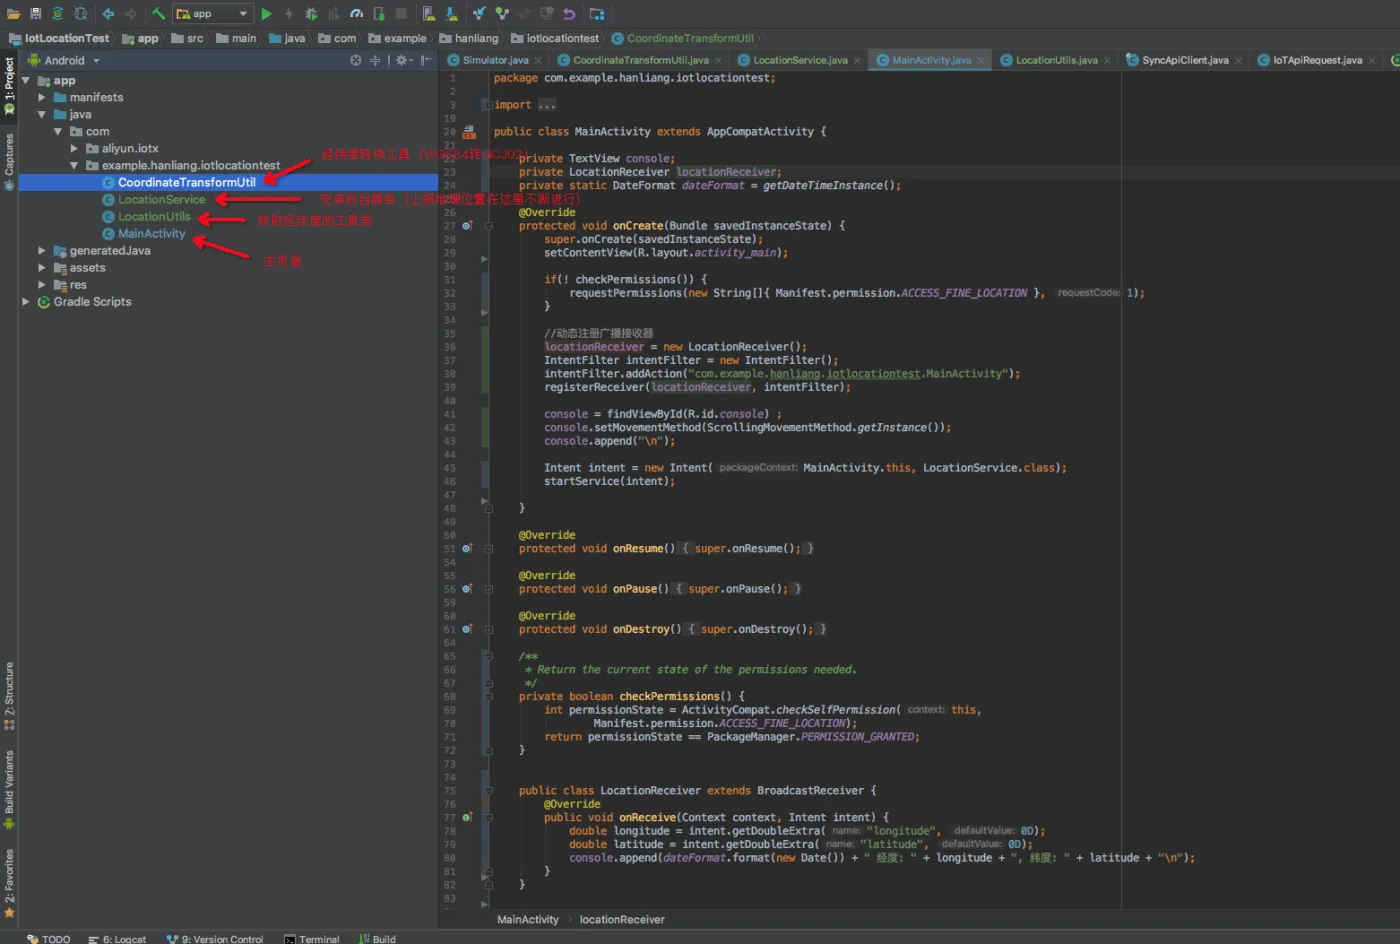Image resolution: width=1400 pixels, height=944 pixels.
Task: Collapse the app module tree node
Action: pos(26,81)
